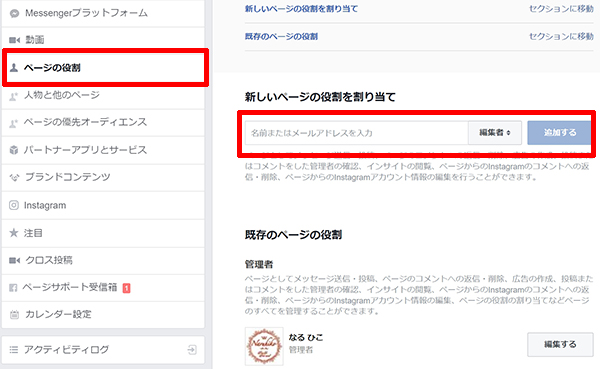600x369 pixels.
Task: Open the 注目 settings entry
Action: click(103, 233)
